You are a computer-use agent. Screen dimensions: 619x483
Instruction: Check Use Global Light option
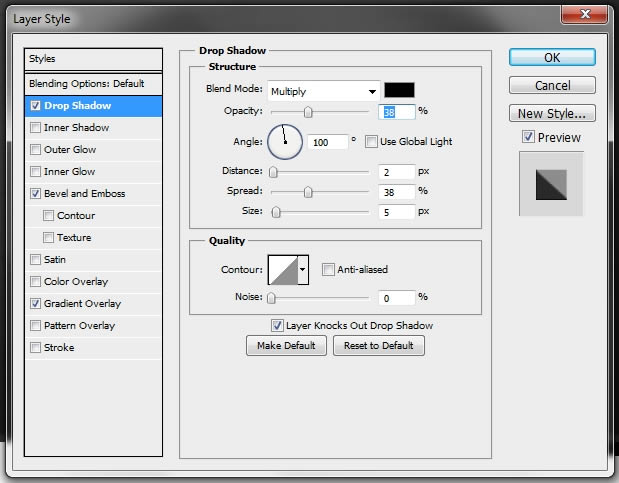tap(371, 141)
